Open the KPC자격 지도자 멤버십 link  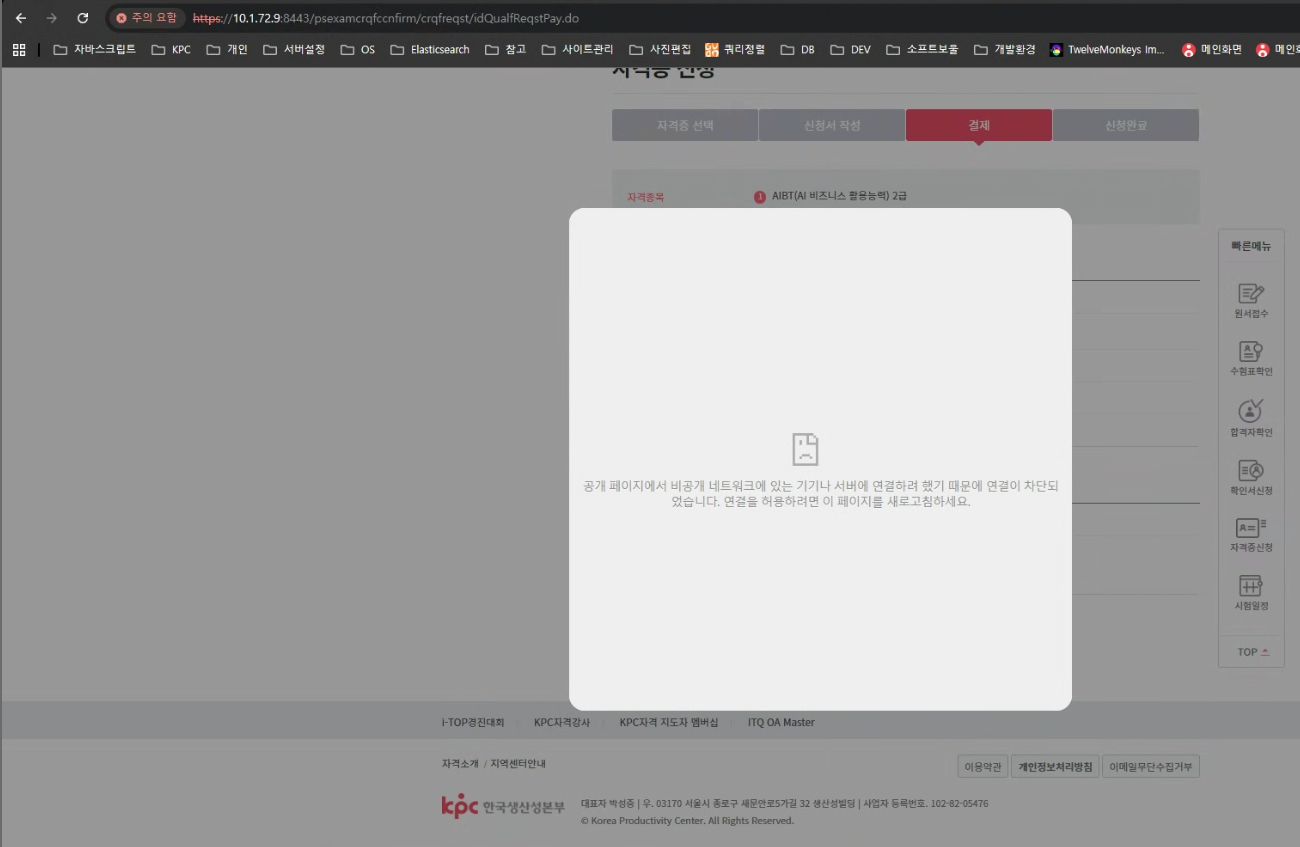tap(669, 722)
